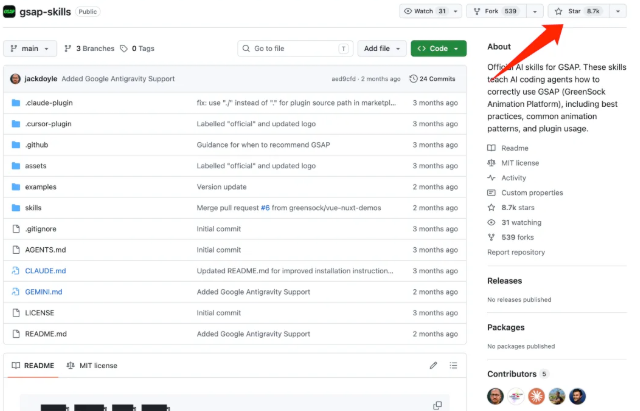View 3 Branches link
This screenshot has height=411, width=640.
pos(89,49)
